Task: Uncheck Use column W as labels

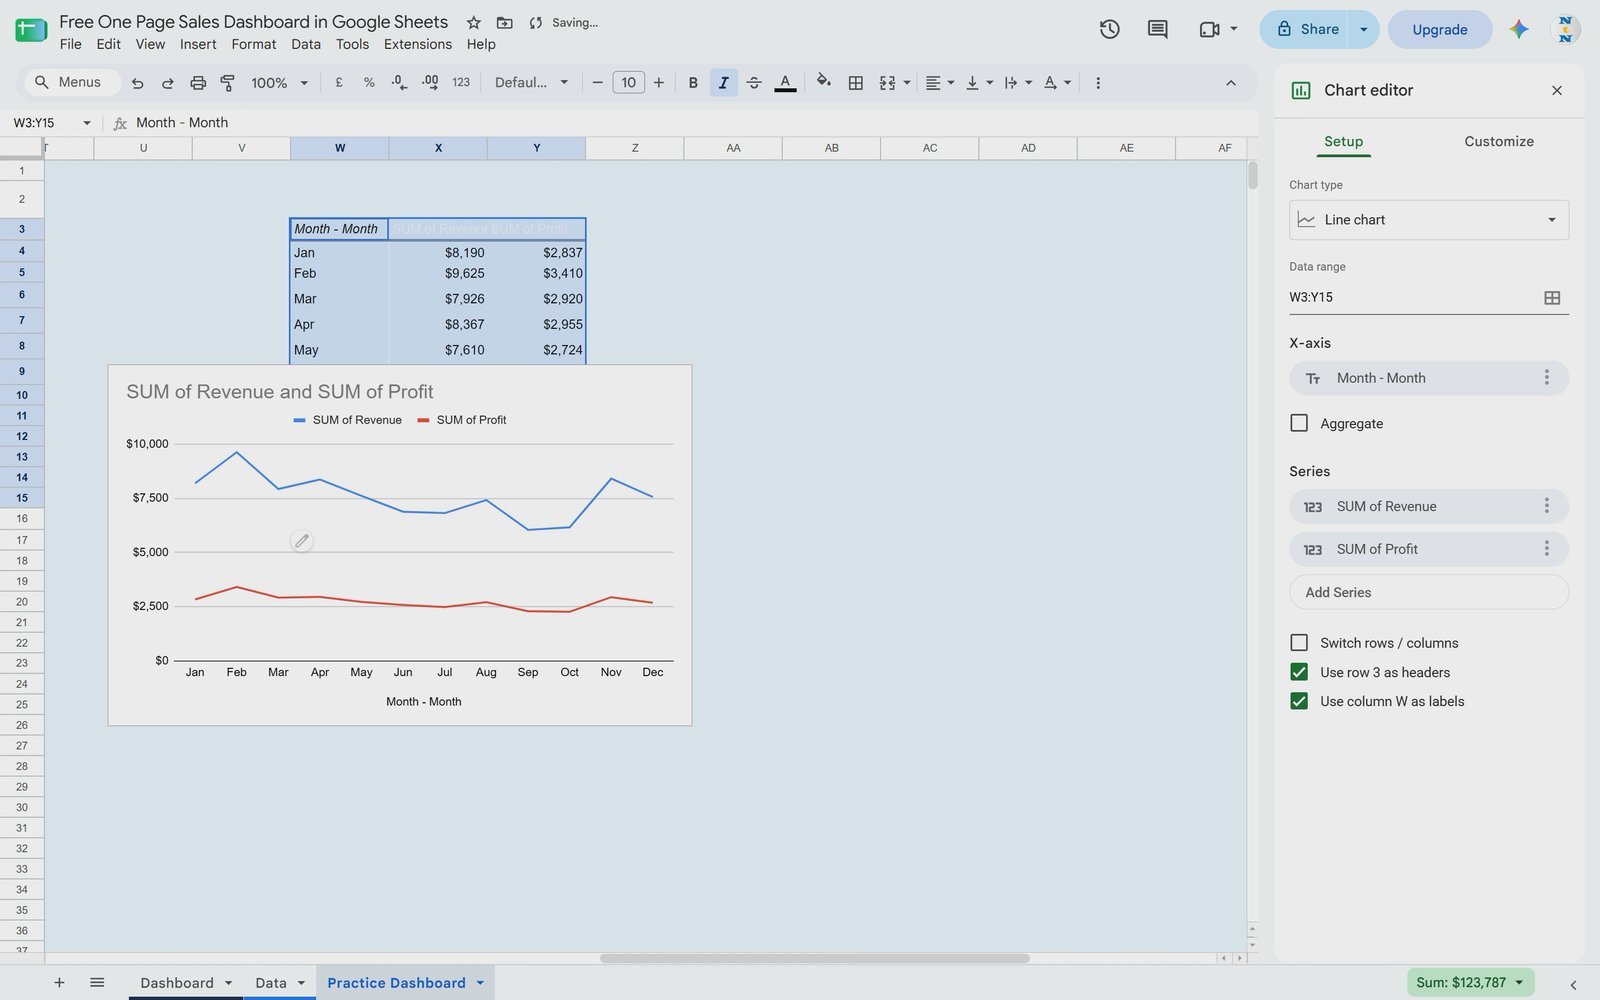Action: pos(1299,701)
